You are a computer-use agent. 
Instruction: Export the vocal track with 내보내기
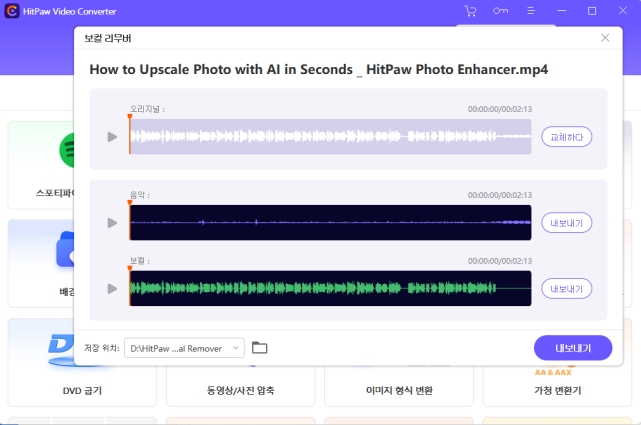[567, 289]
